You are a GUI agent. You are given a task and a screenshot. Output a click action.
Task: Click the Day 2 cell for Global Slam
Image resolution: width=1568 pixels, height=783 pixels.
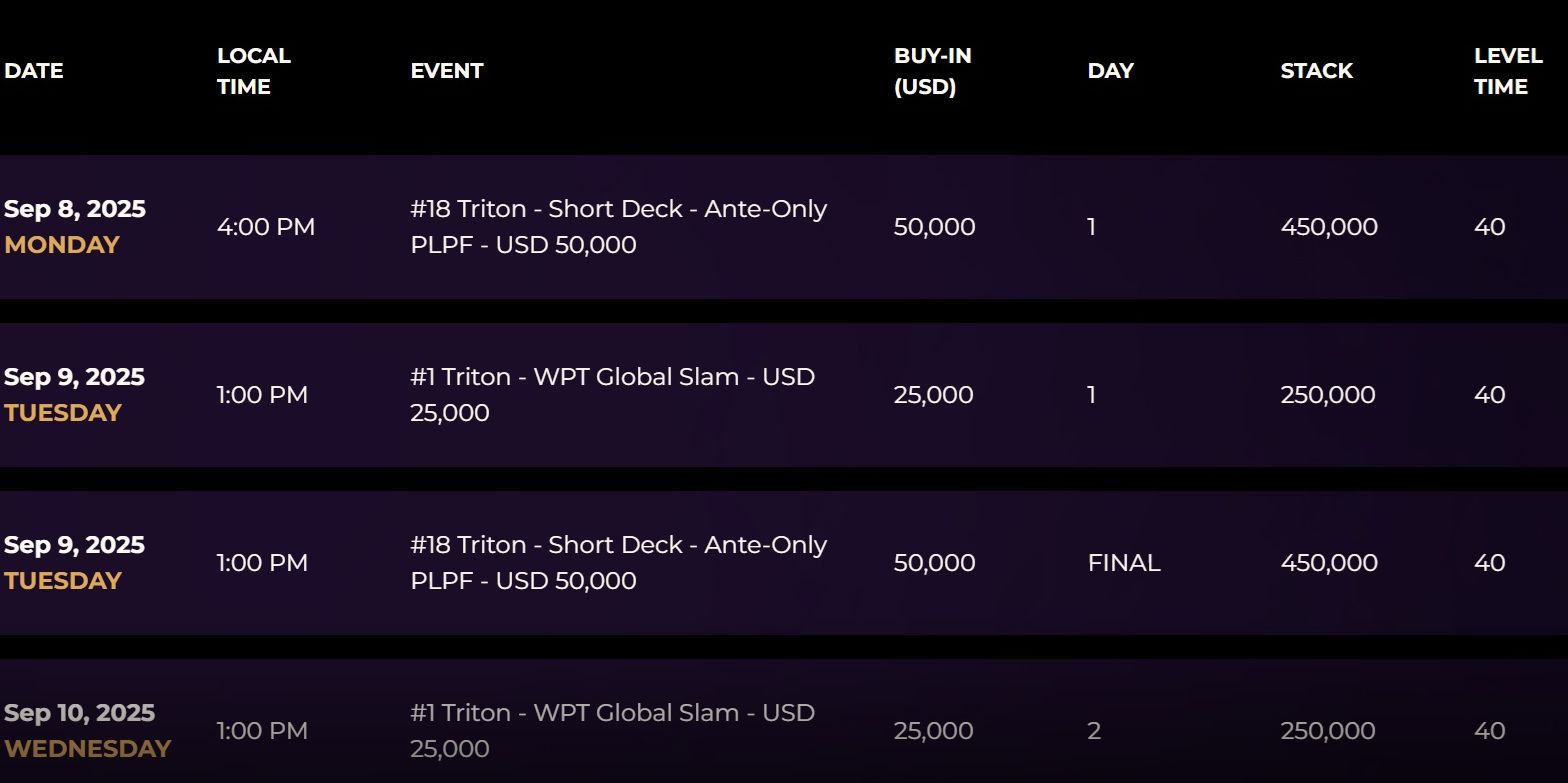pos(1094,731)
